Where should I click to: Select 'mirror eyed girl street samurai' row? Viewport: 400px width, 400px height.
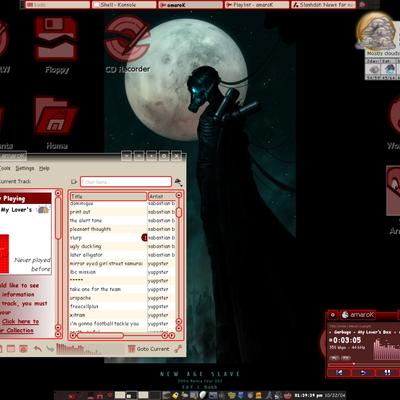[x=122, y=264]
